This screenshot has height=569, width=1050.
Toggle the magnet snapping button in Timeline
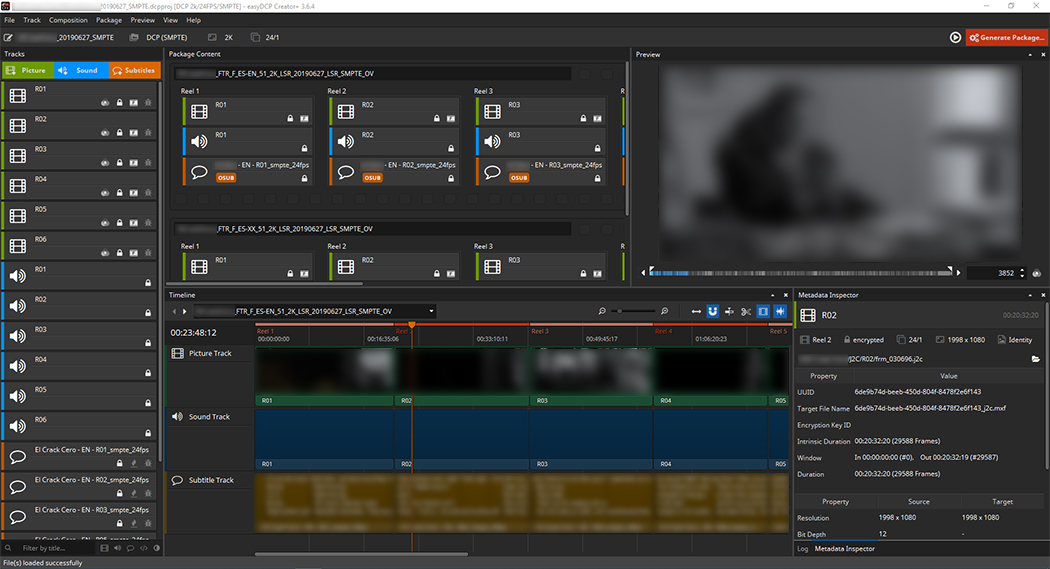(713, 311)
